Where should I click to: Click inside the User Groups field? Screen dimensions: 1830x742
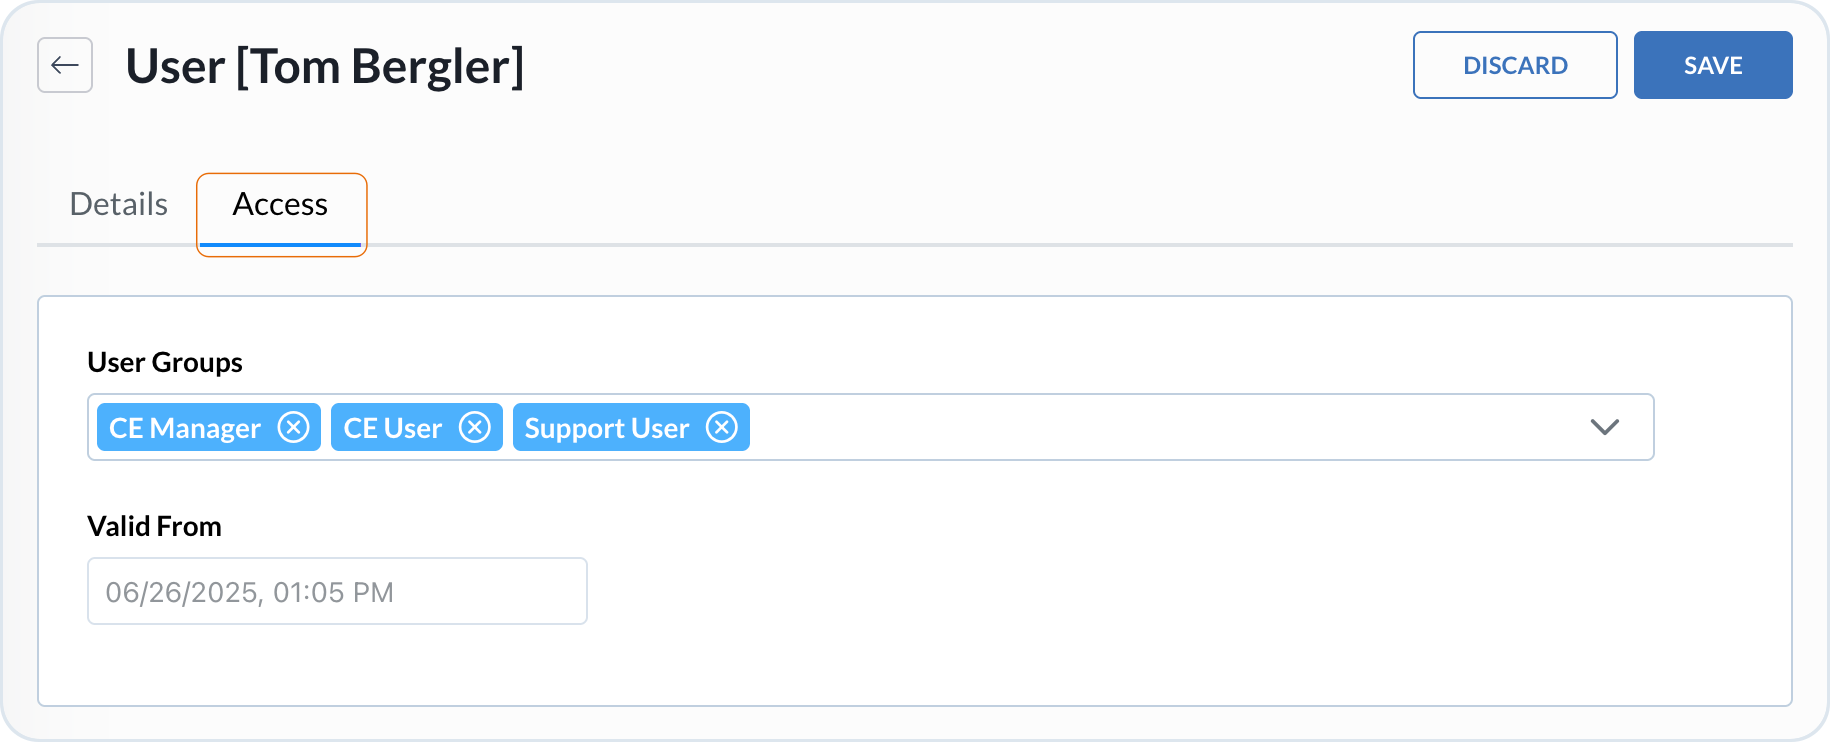(1100, 427)
